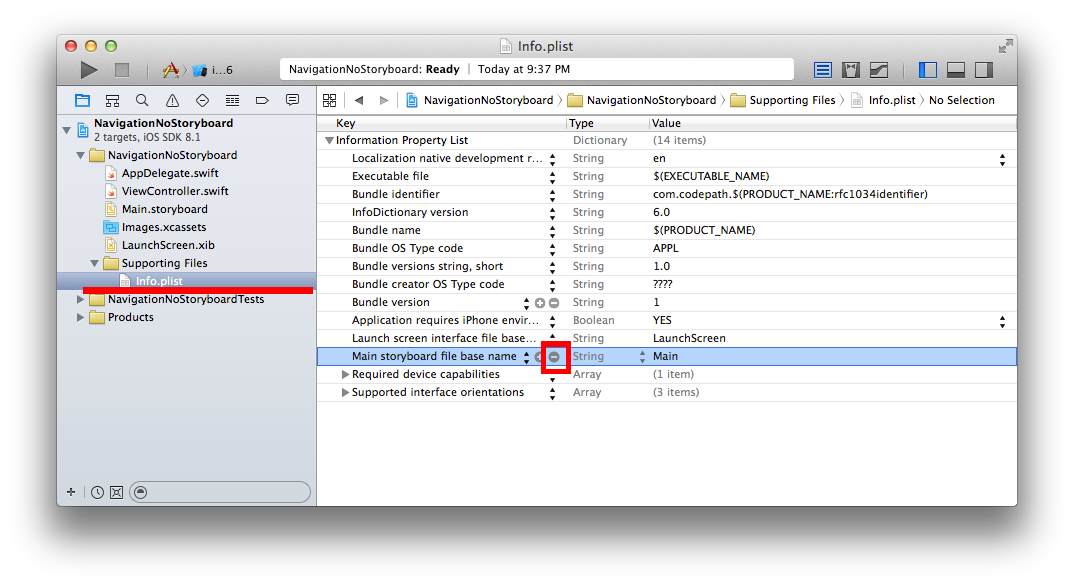Screen dimensions: 1074x585
Task: Show the Symbol navigator
Action: [x=112, y=101]
